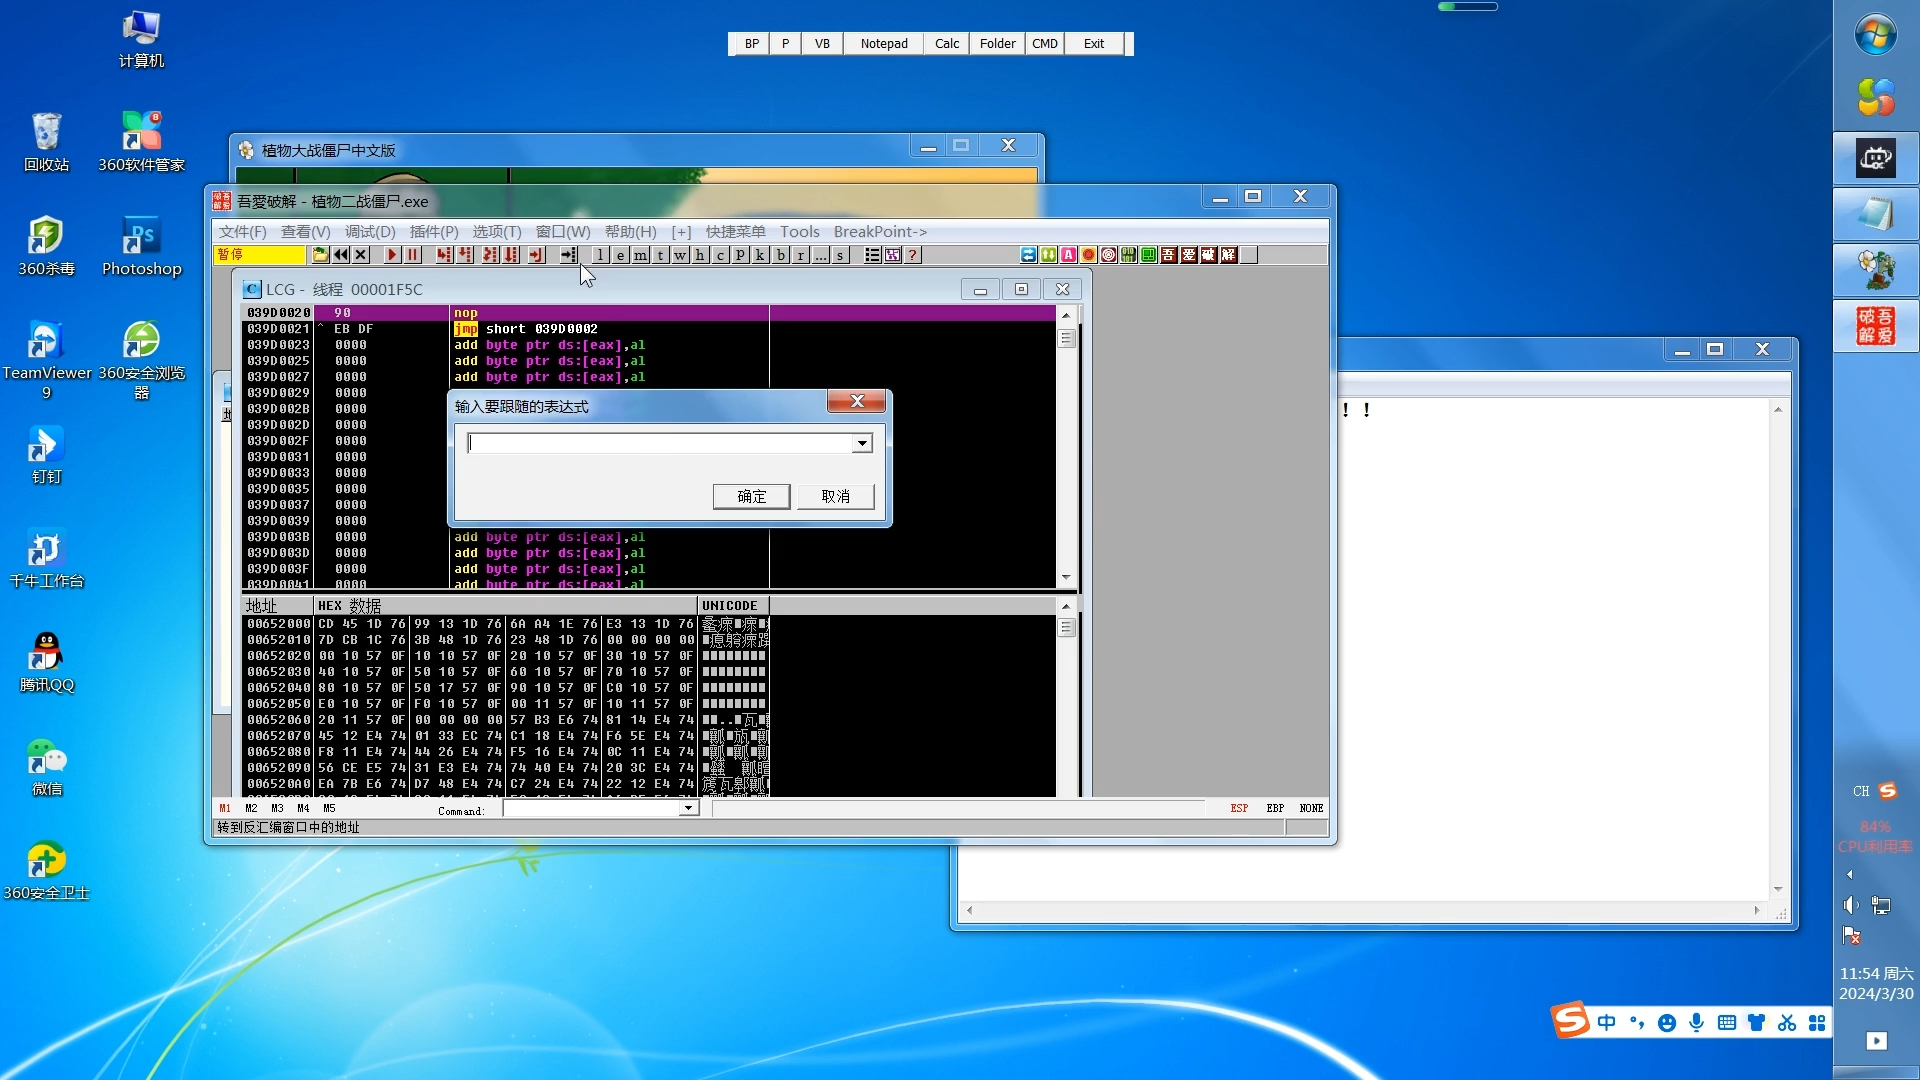Expand the Command box dropdown arrow

click(x=688, y=808)
